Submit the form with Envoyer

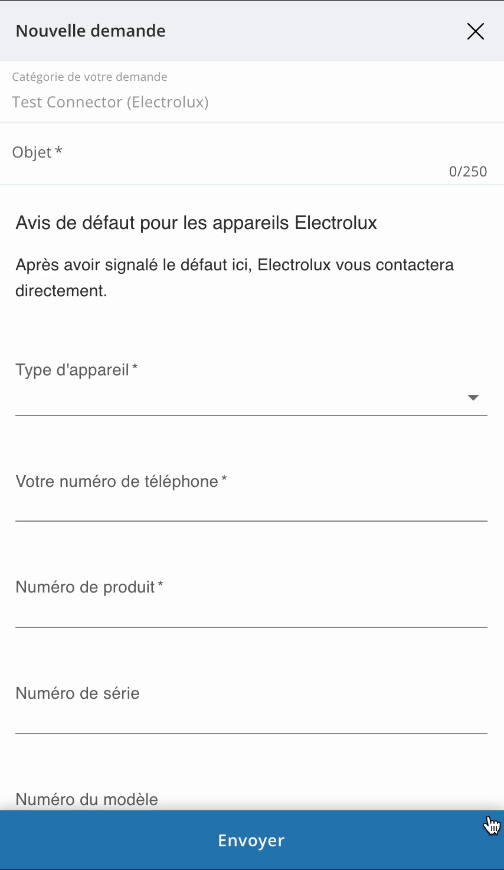(x=252, y=840)
